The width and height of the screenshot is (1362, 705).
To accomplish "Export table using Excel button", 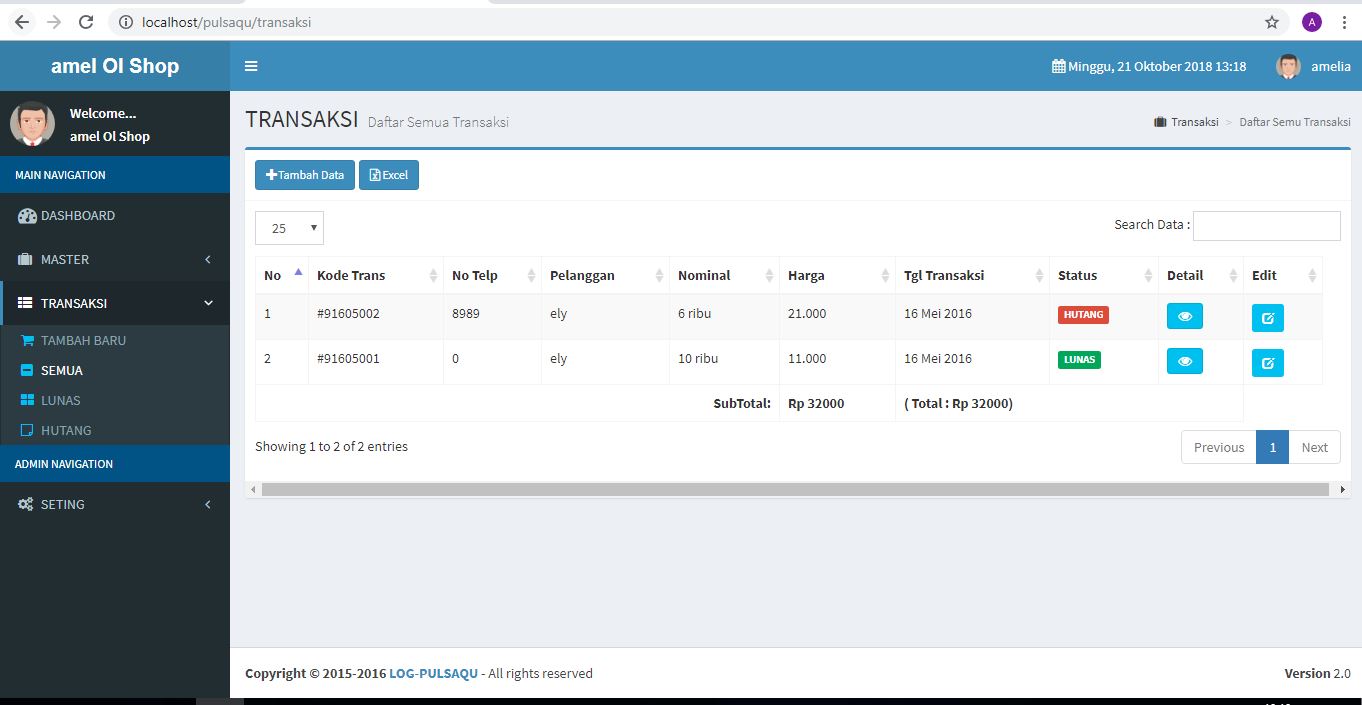I will tap(389, 175).
